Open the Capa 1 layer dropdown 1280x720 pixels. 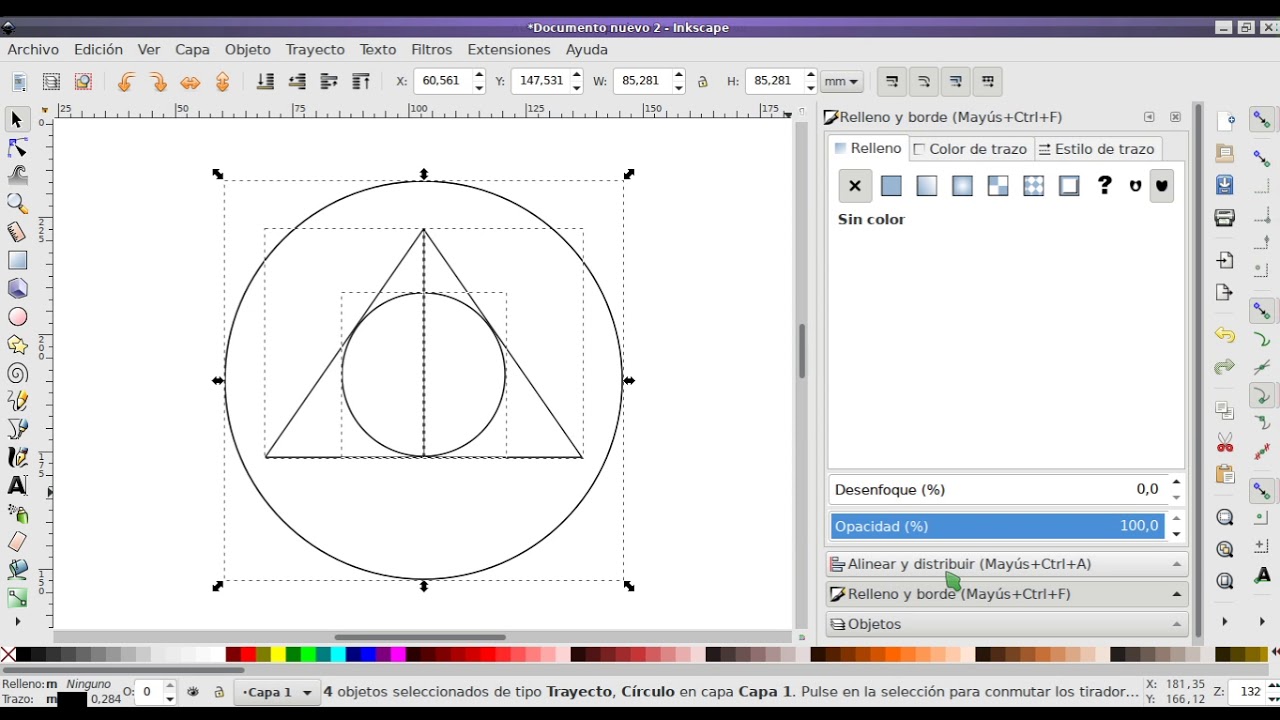(x=277, y=692)
